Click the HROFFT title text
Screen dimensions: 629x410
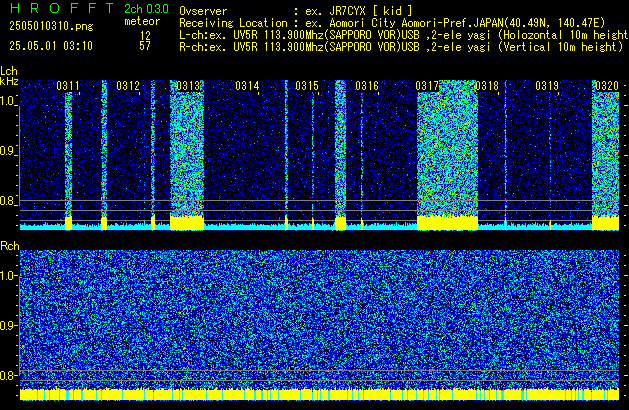(x=61, y=8)
